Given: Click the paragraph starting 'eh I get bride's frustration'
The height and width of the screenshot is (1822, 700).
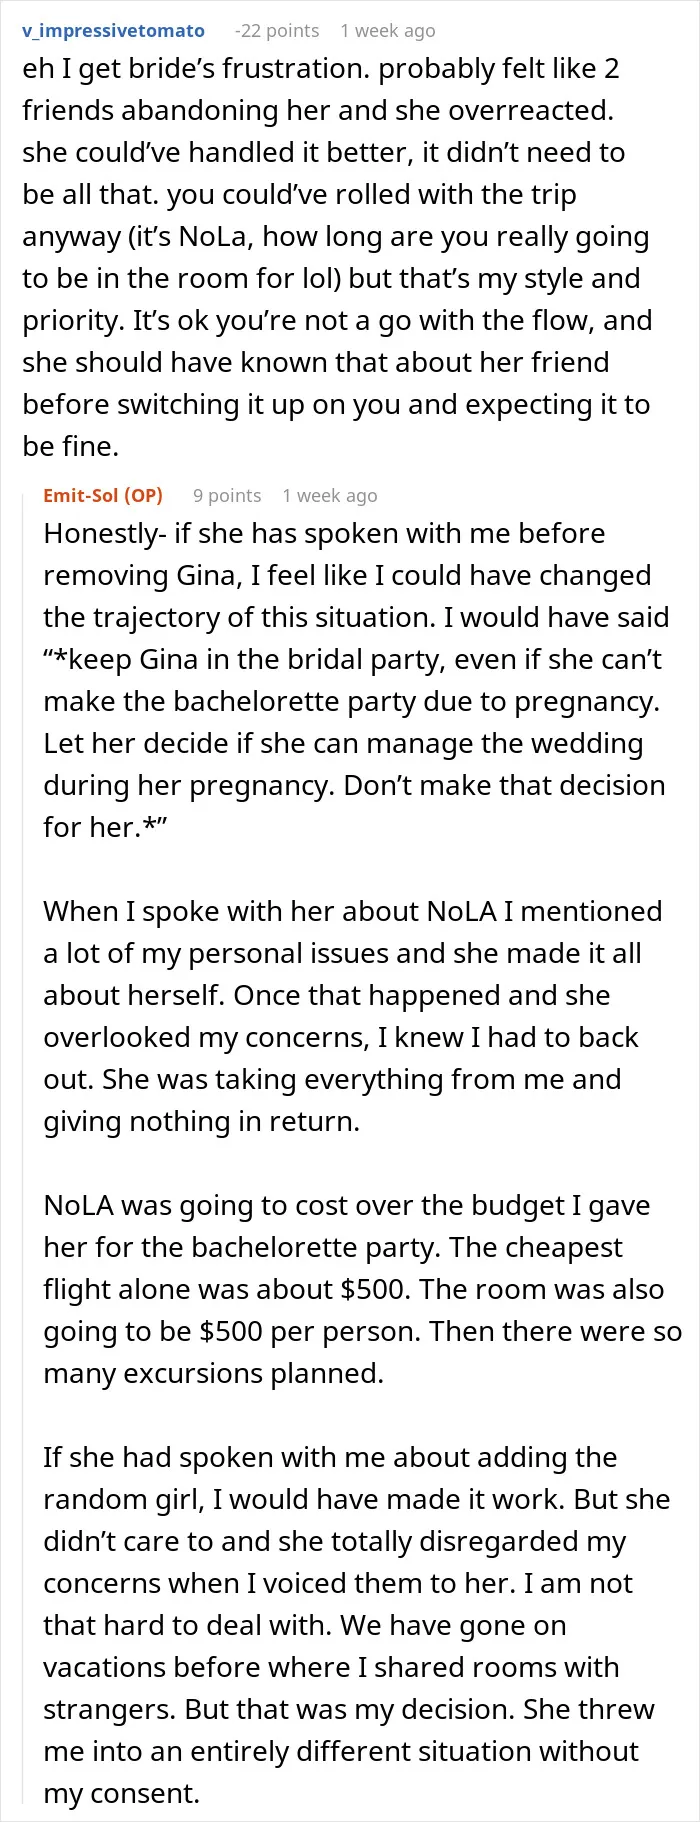Looking at the screenshot, I should click(x=337, y=257).
